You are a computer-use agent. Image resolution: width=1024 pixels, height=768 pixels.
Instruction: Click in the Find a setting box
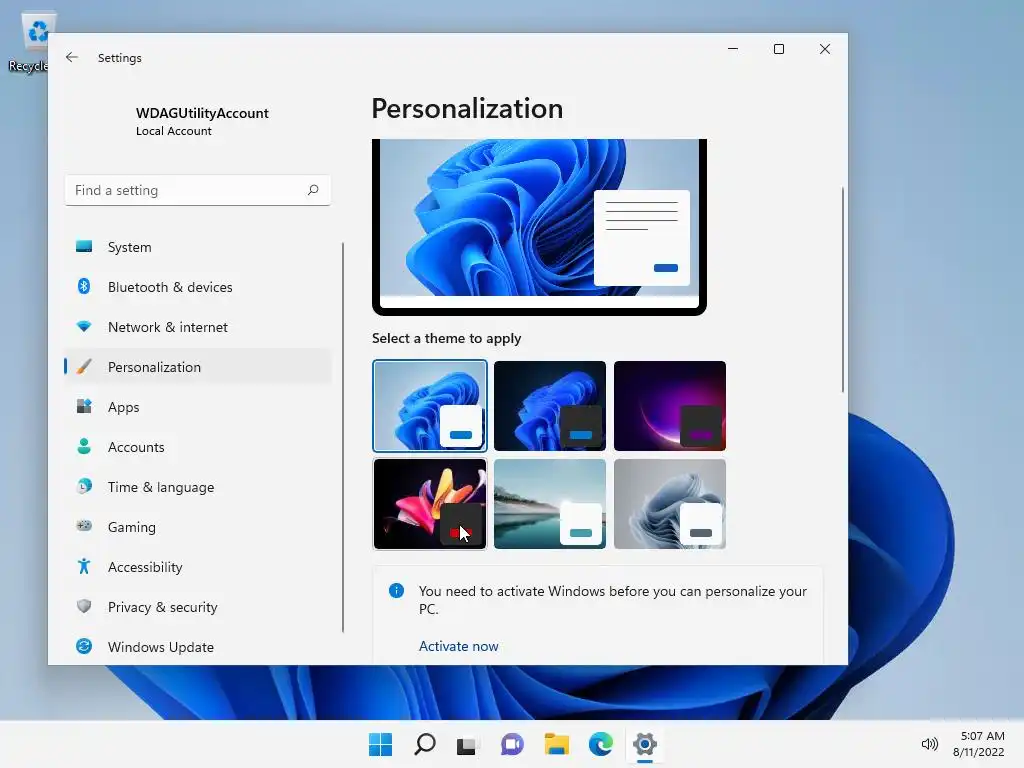click(198, 190)
